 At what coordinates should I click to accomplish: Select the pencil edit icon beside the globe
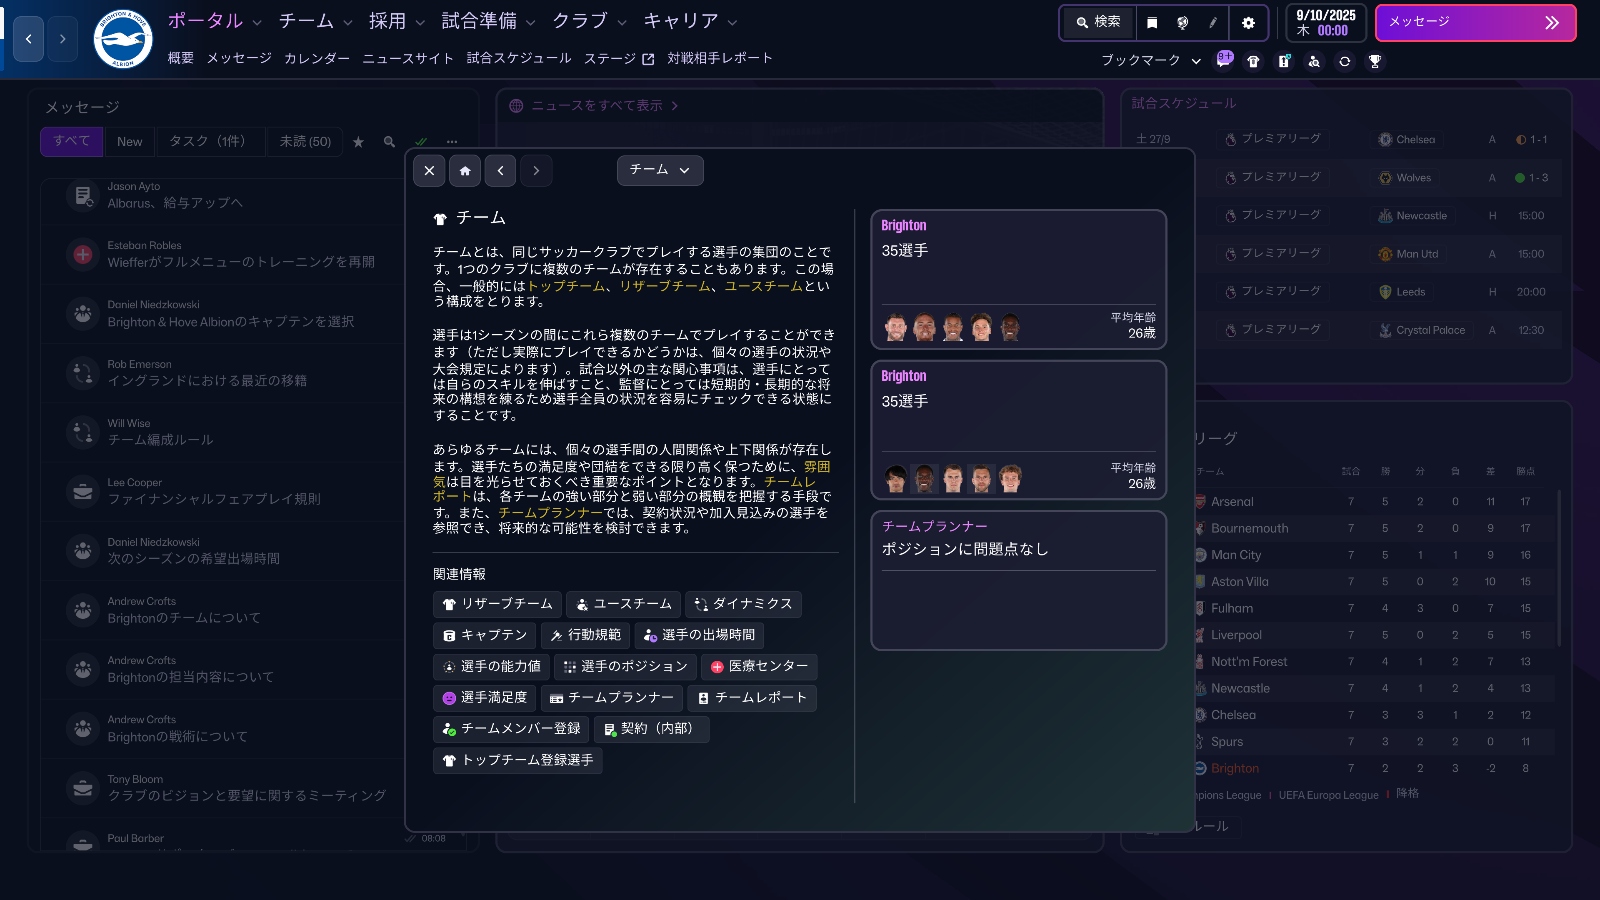pyautogui.click(x=1213, y=23)
